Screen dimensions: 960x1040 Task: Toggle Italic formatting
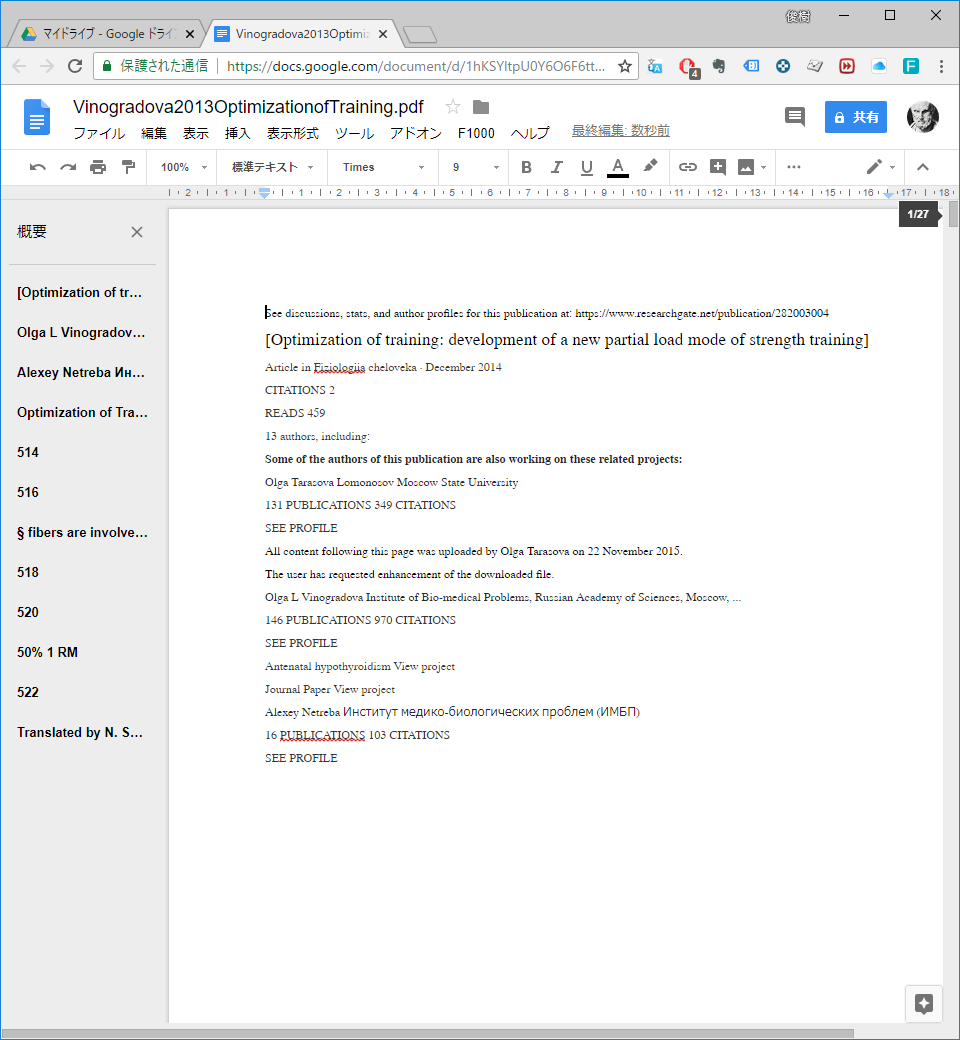[557, 167]
